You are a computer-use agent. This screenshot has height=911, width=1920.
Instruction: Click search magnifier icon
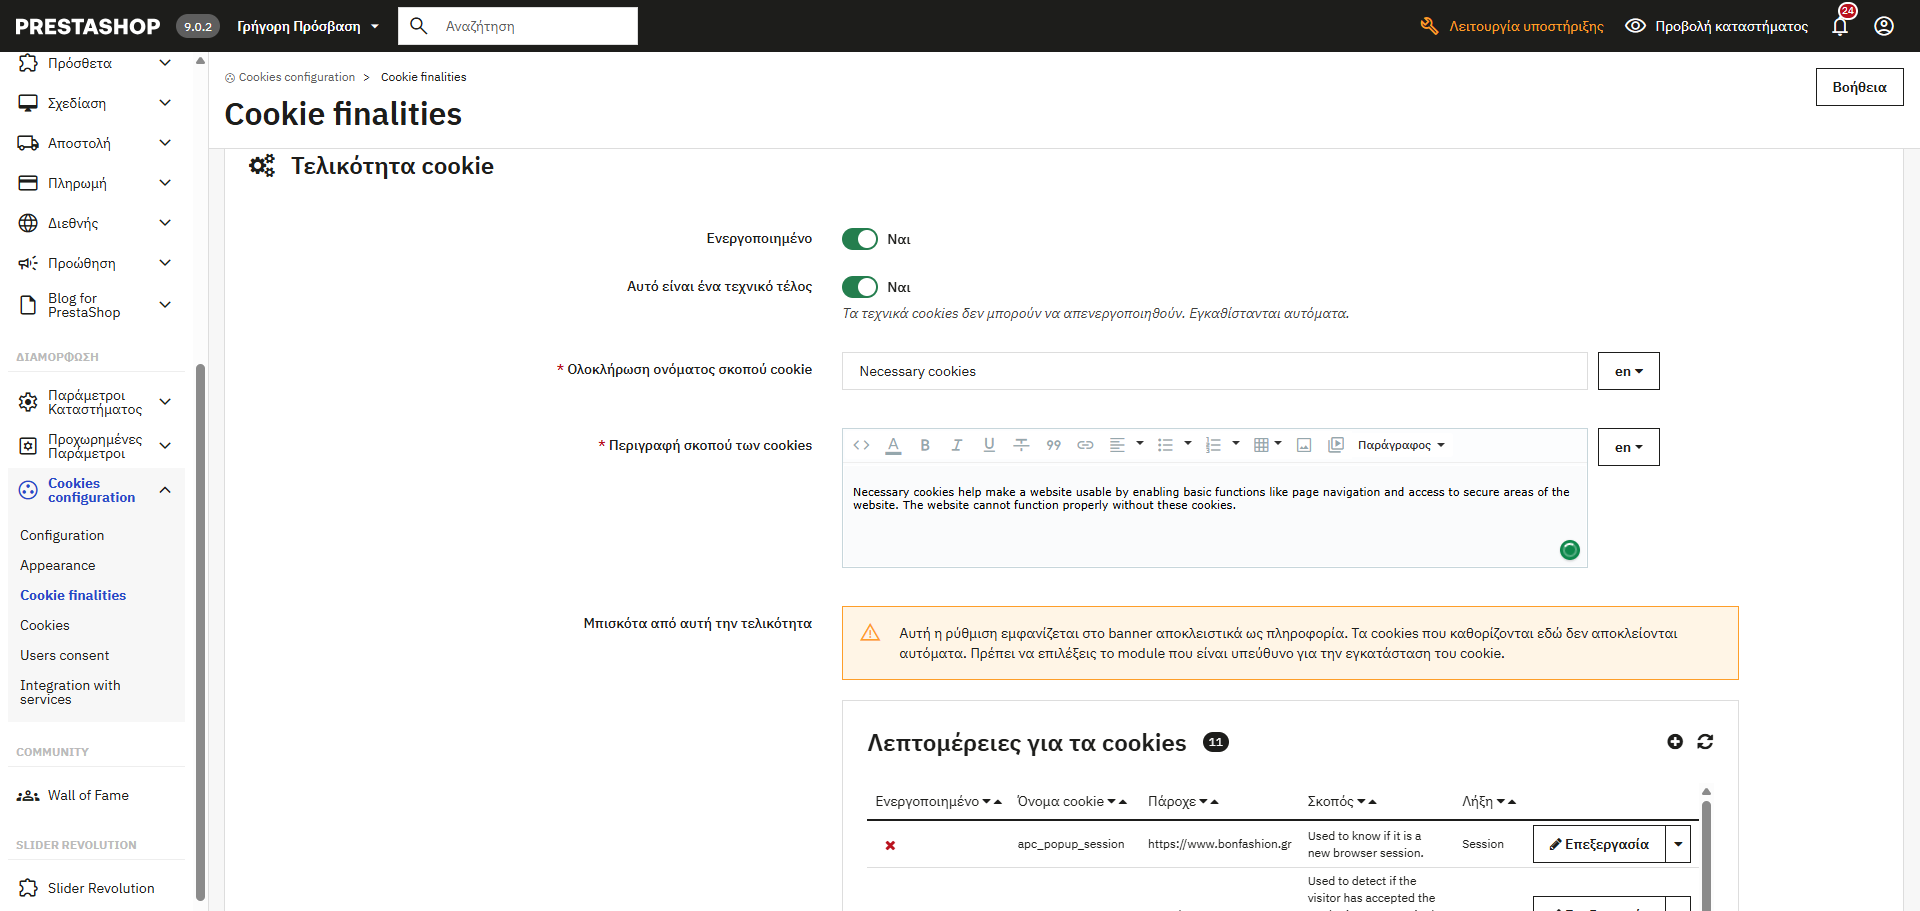coord(419,26)
